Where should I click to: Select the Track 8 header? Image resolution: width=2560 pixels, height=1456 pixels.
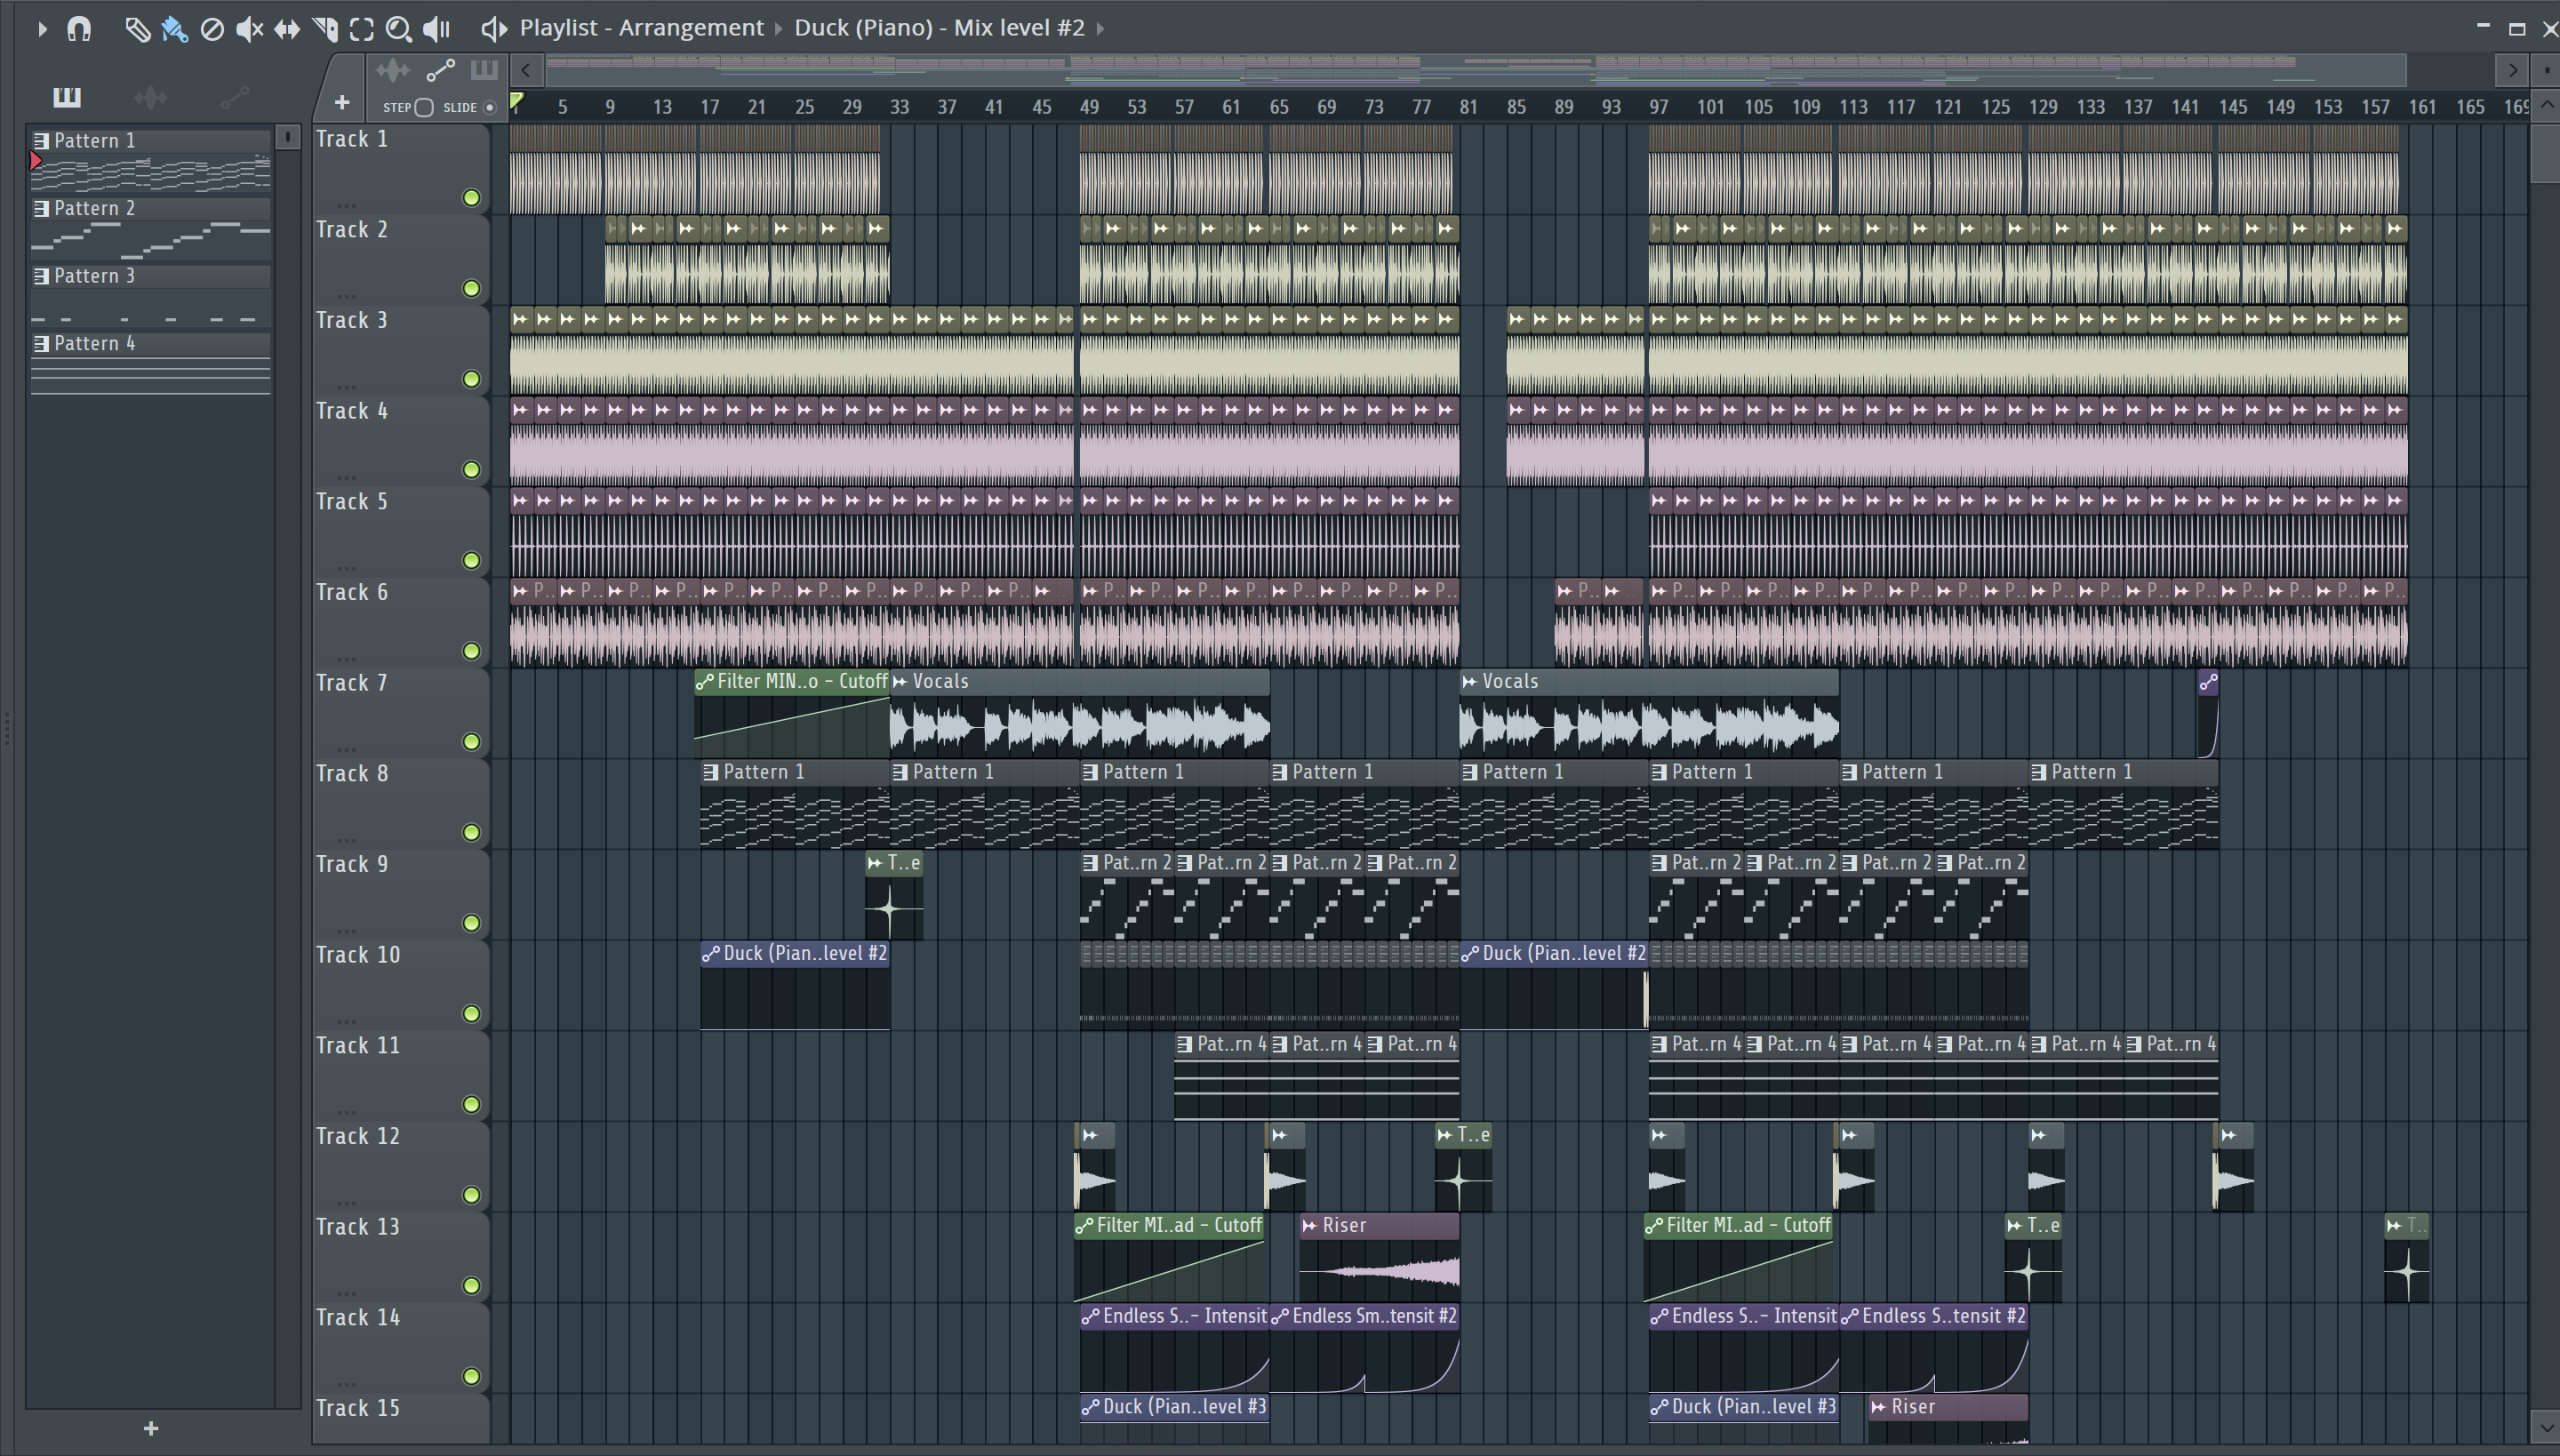point(400,804)
